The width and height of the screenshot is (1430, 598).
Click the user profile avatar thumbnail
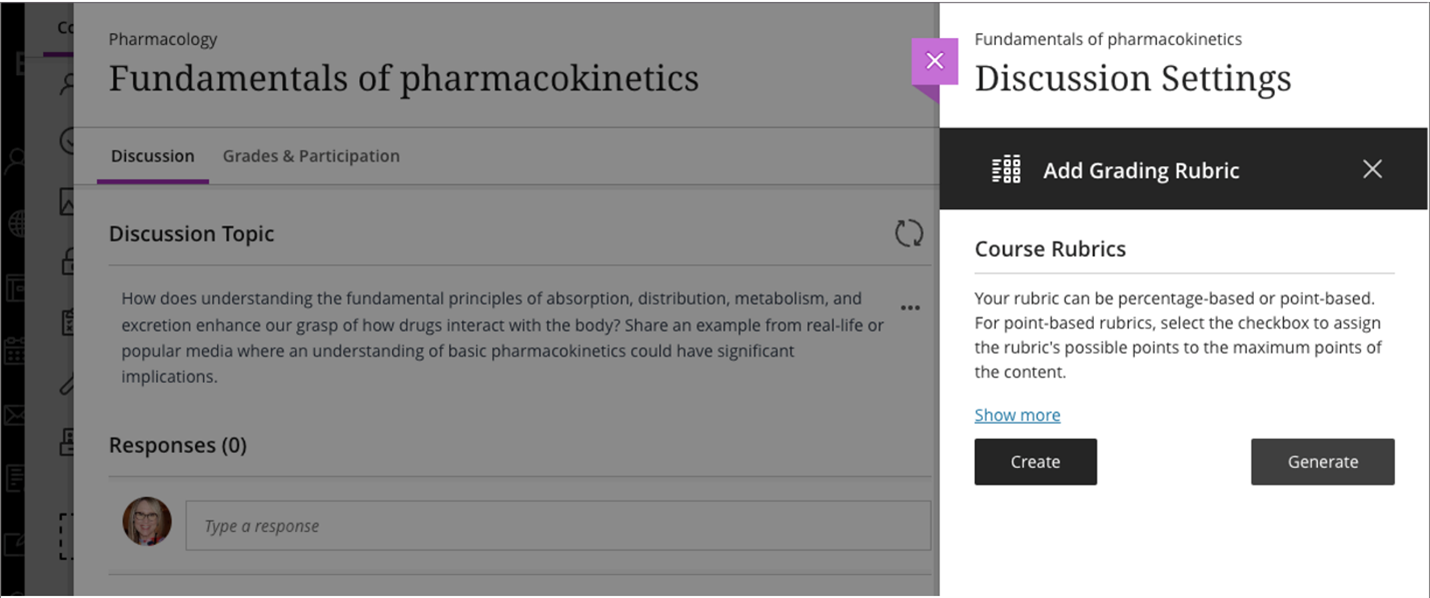pos(147,522)
